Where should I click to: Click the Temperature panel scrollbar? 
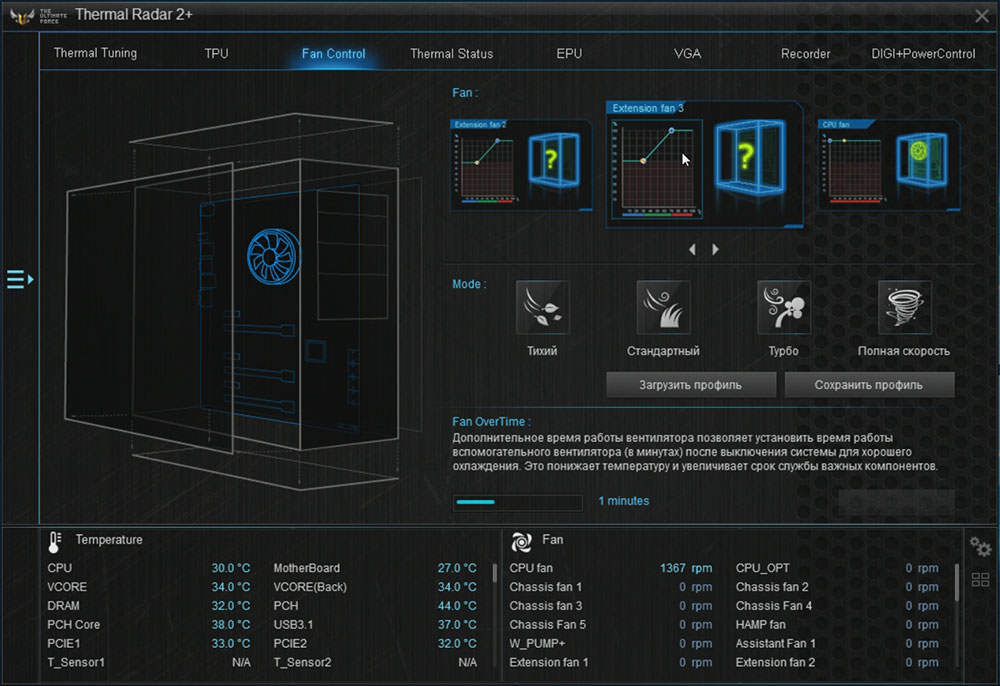pos(495,572)
